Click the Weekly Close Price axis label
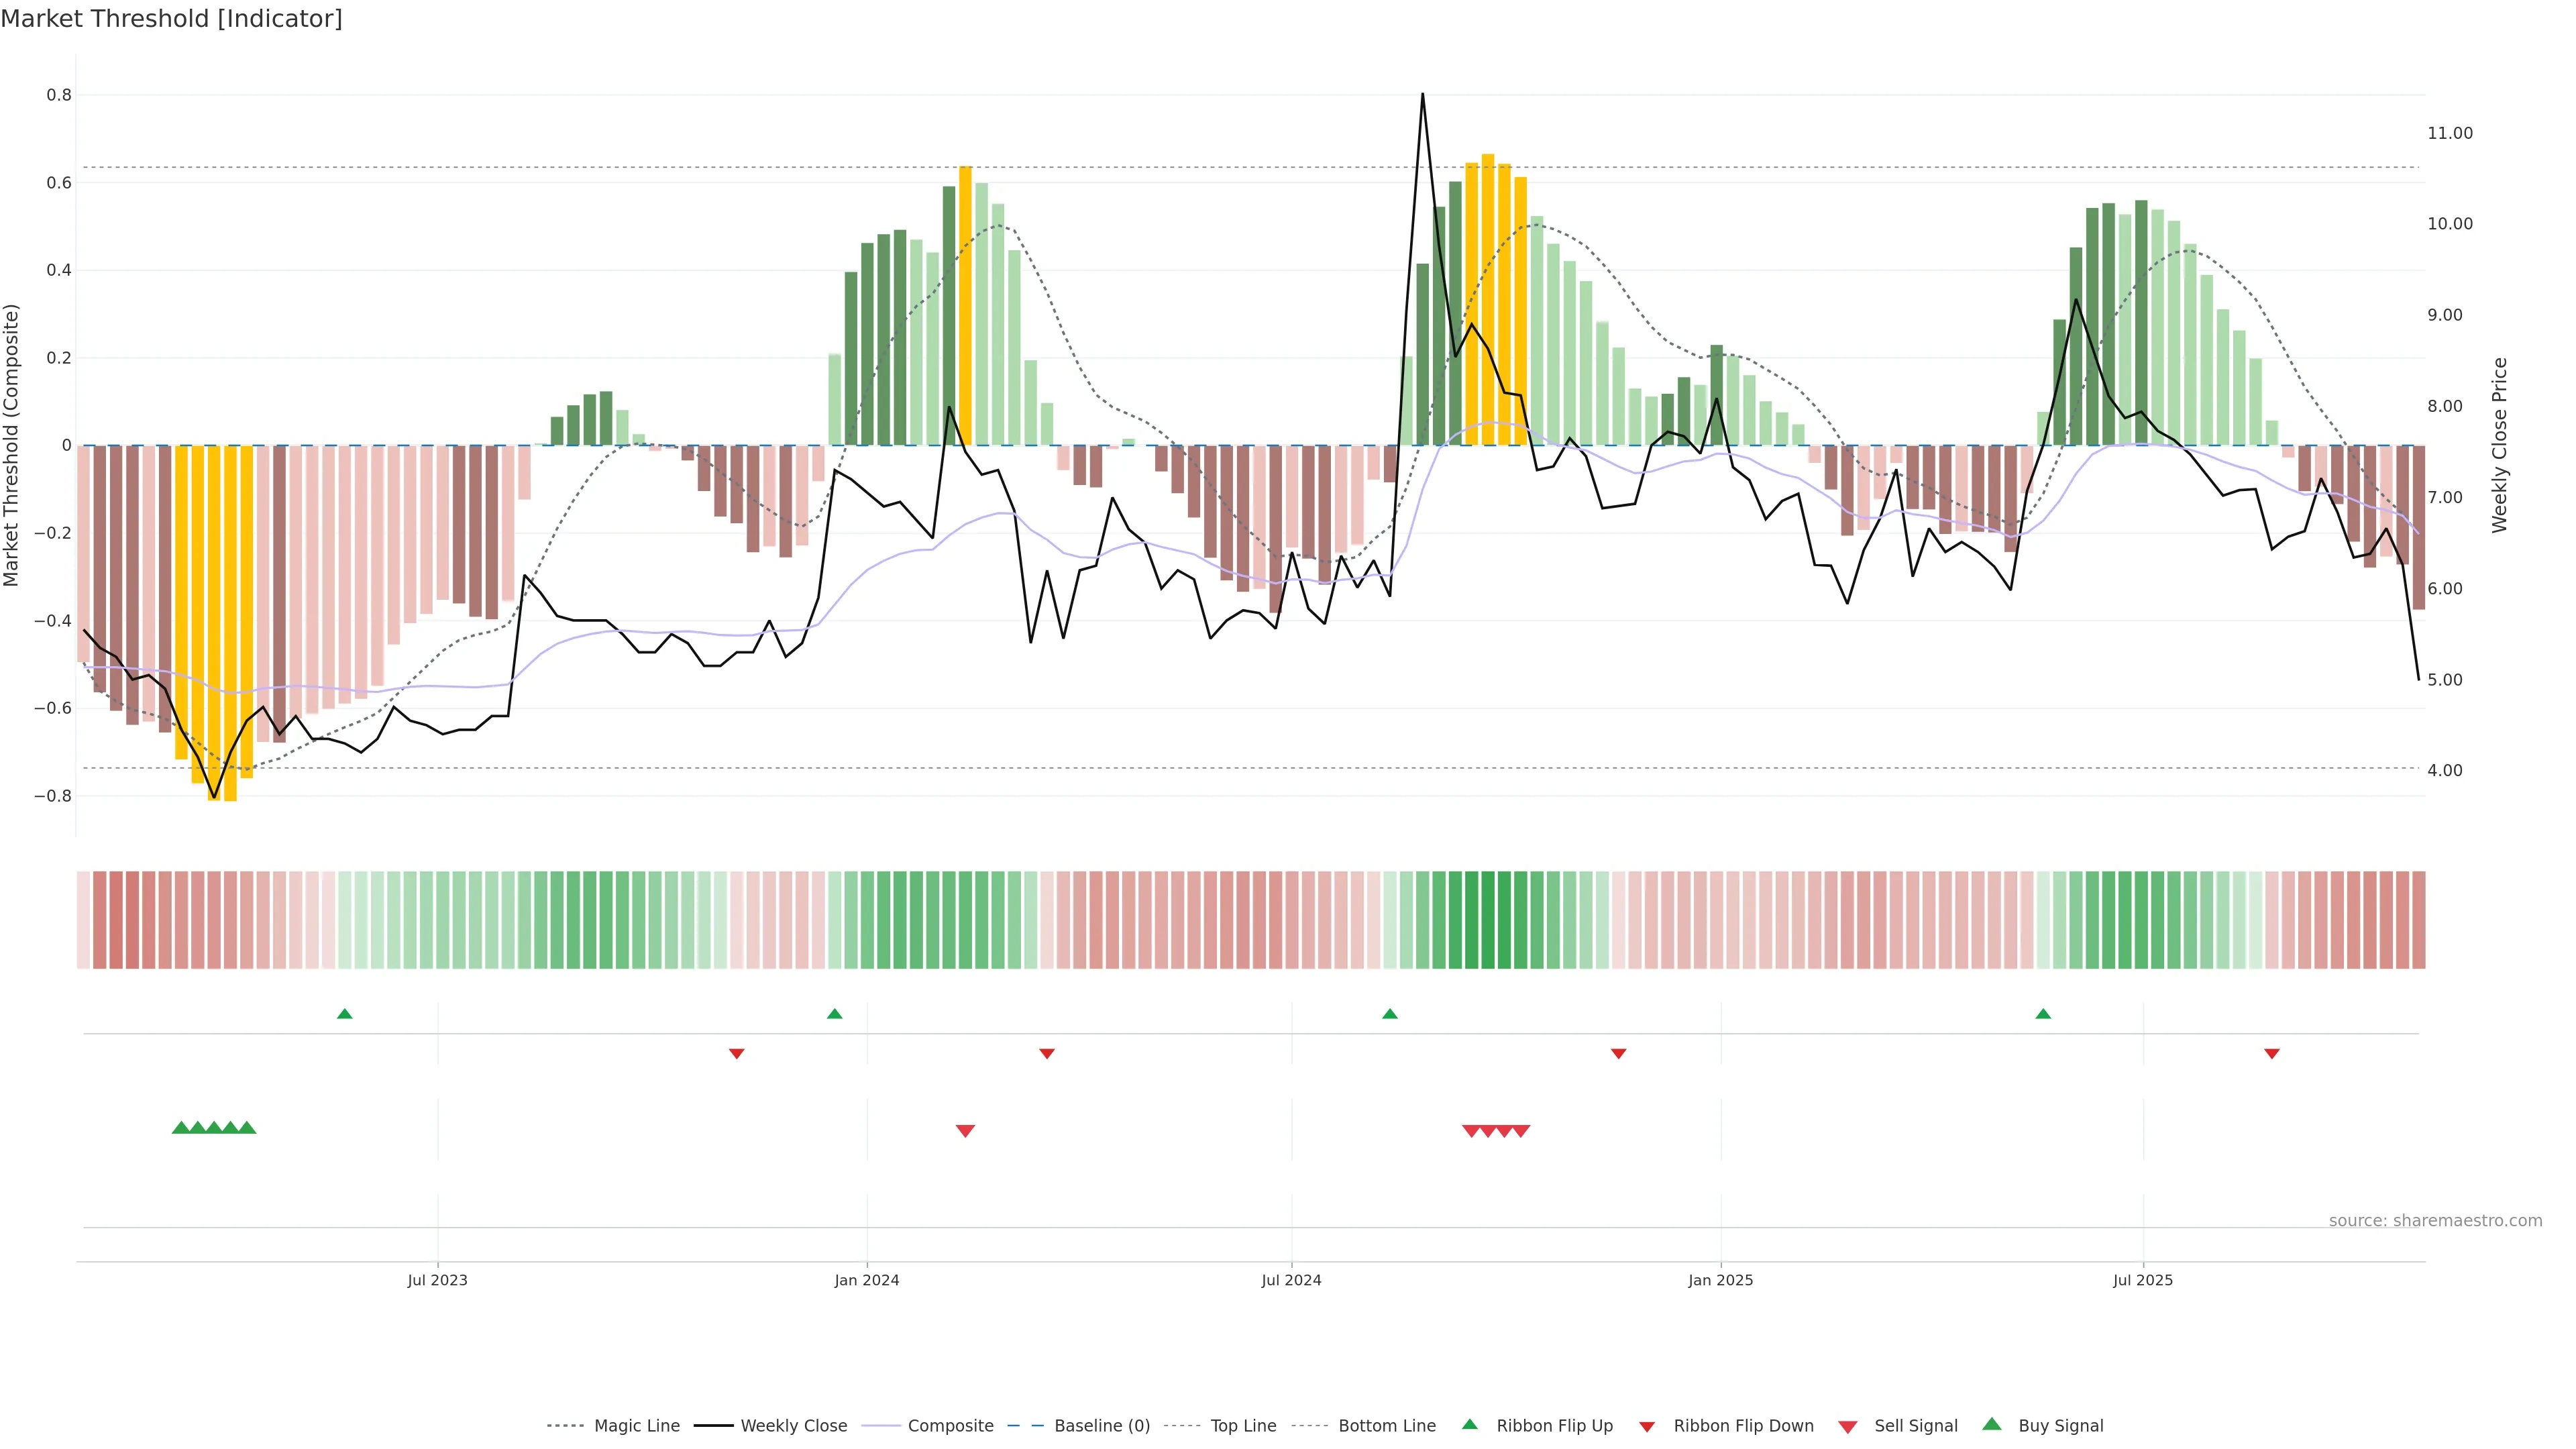This screenshot has height=1449, width=2576. [2499, 445]
